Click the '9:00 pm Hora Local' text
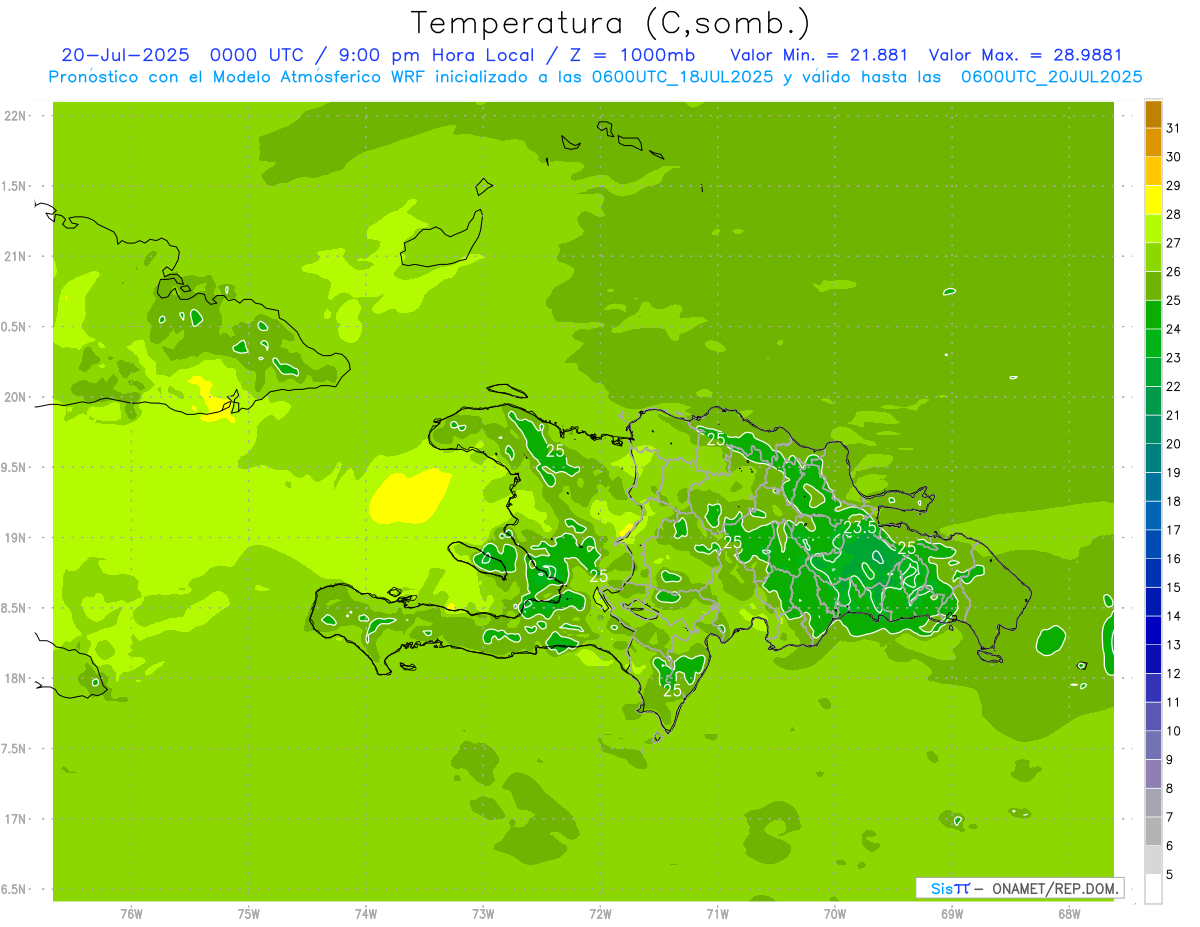 (x=438, y=55)
